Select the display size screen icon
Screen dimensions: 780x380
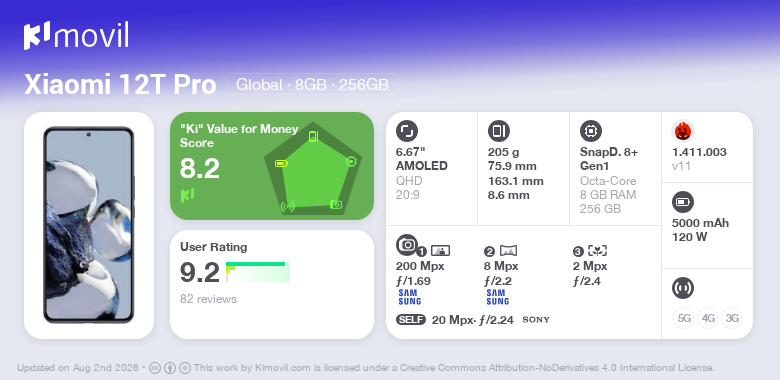pos(407,131)
